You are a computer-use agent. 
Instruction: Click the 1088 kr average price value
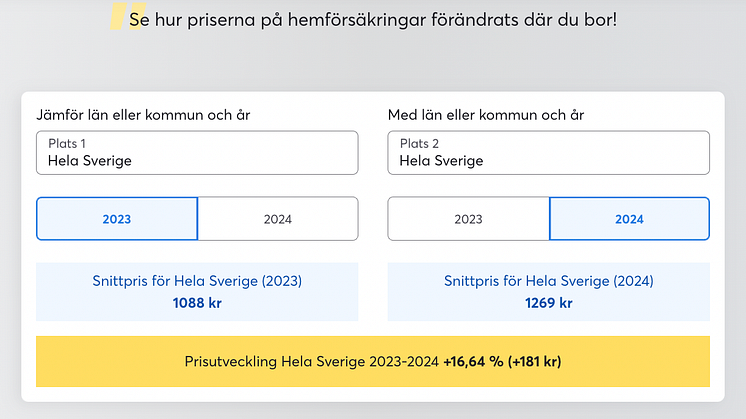point(197,302)
